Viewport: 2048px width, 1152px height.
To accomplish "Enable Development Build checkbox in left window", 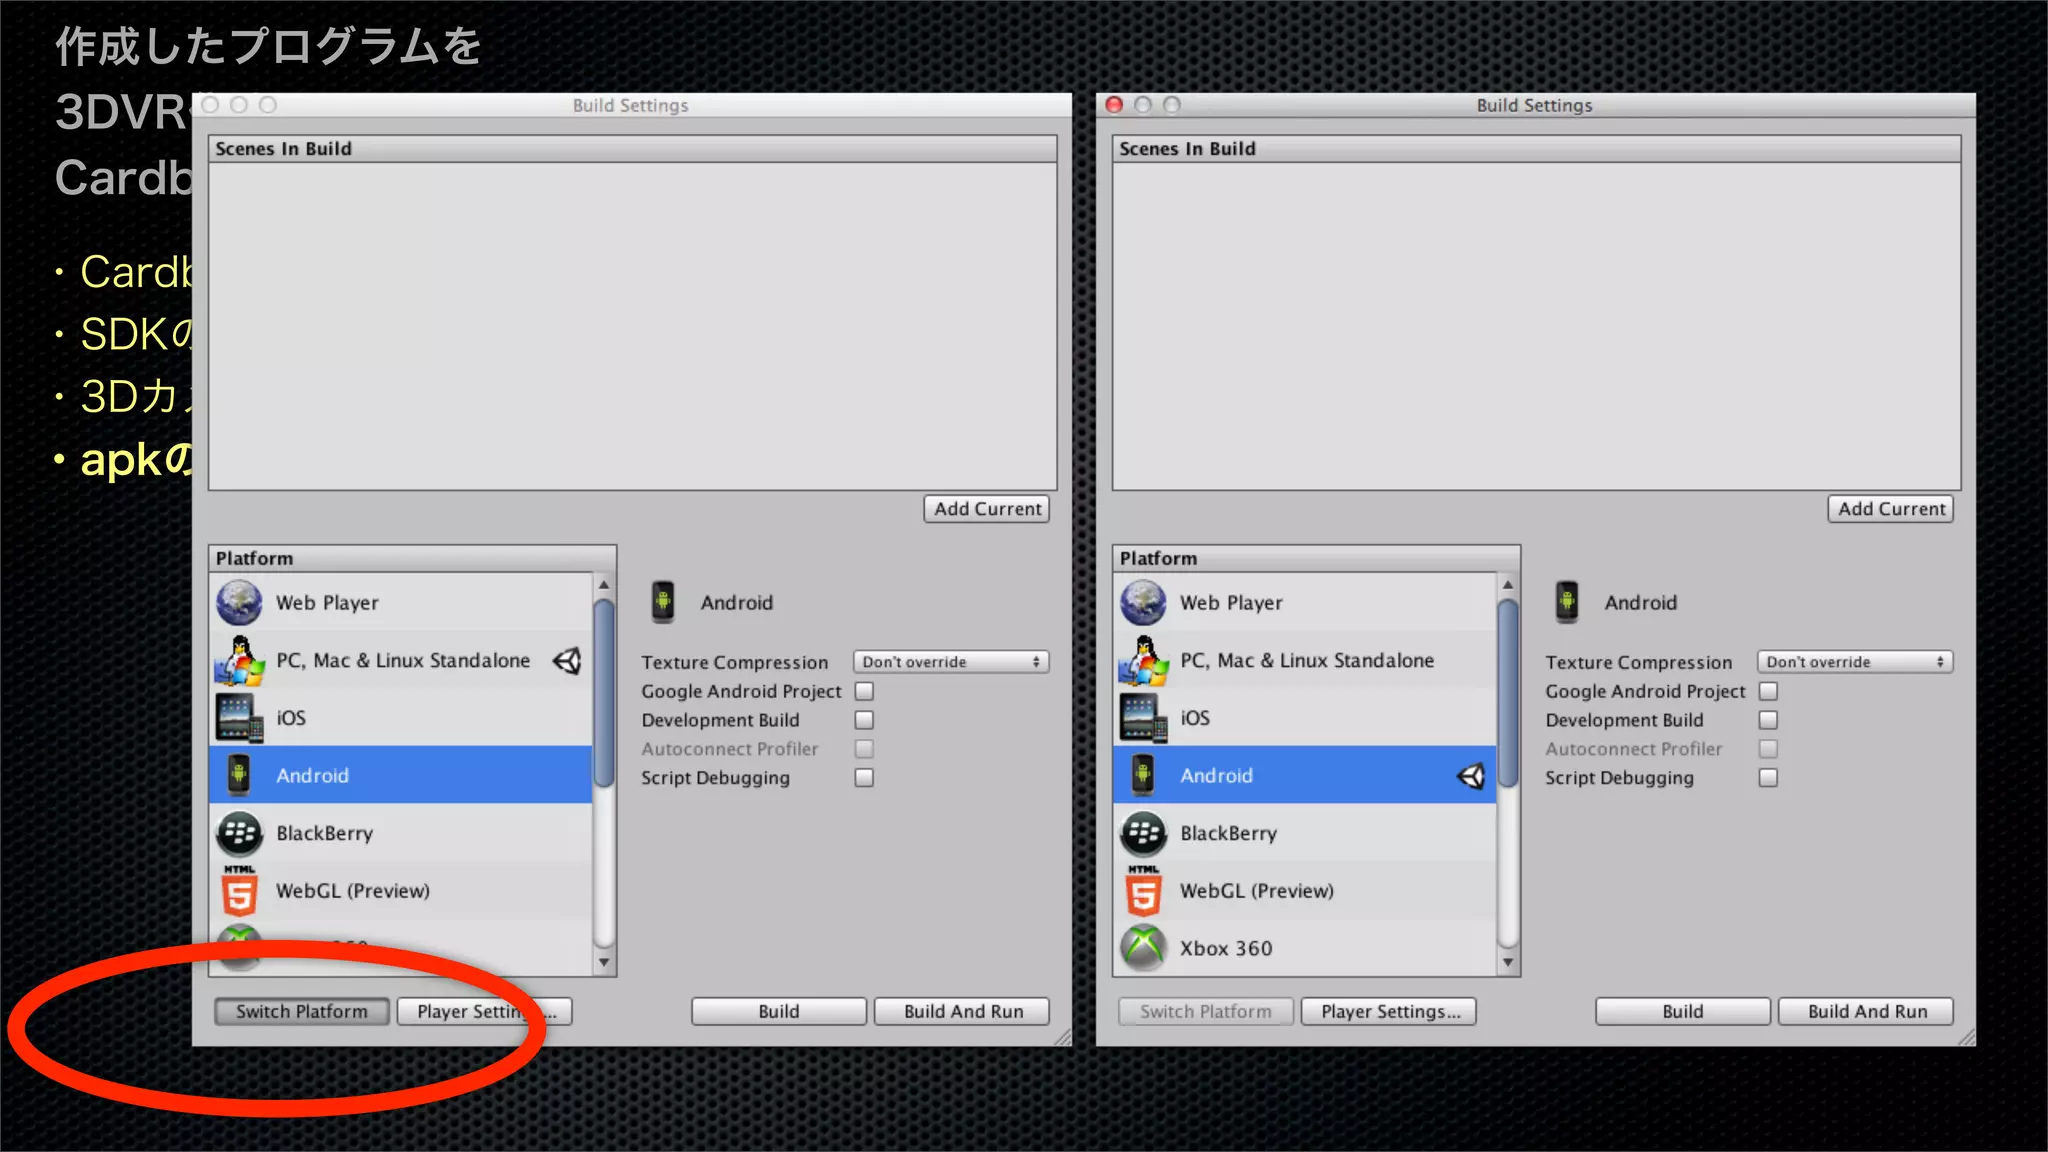I will point(865,720).
